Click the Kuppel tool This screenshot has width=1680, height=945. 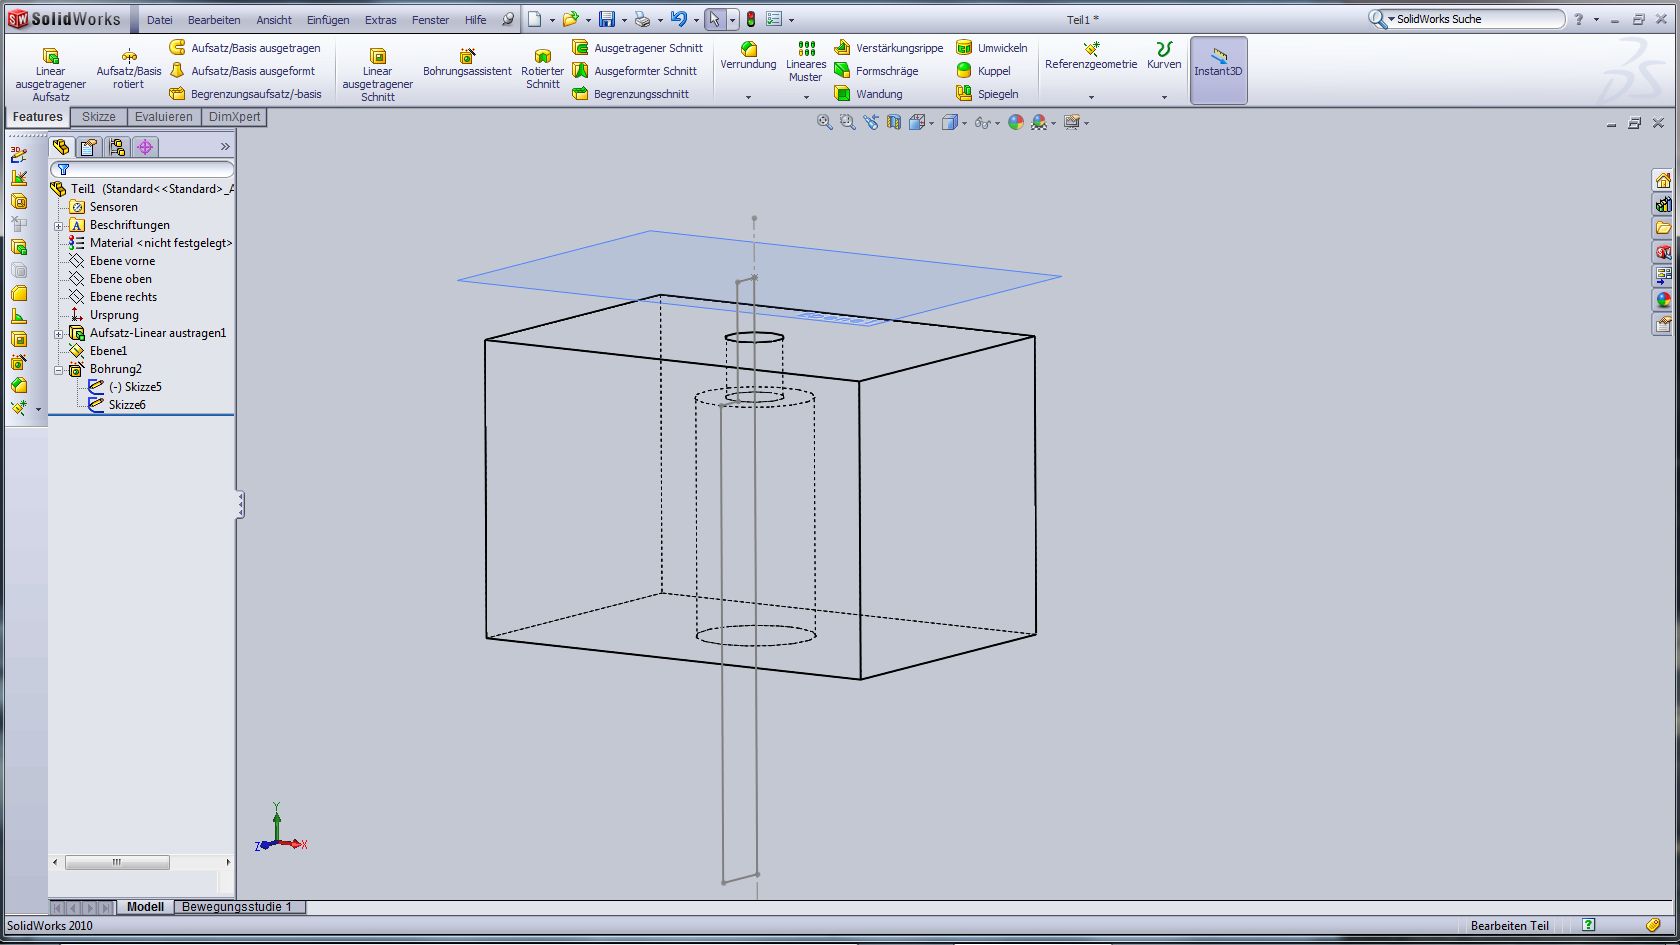pyautogui.click(x=983, y=71)
